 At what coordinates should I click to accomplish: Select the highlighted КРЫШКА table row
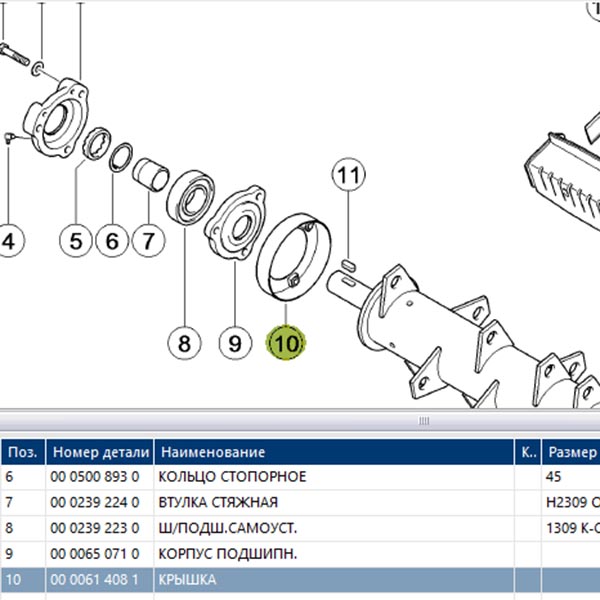[x=300, y=580]
